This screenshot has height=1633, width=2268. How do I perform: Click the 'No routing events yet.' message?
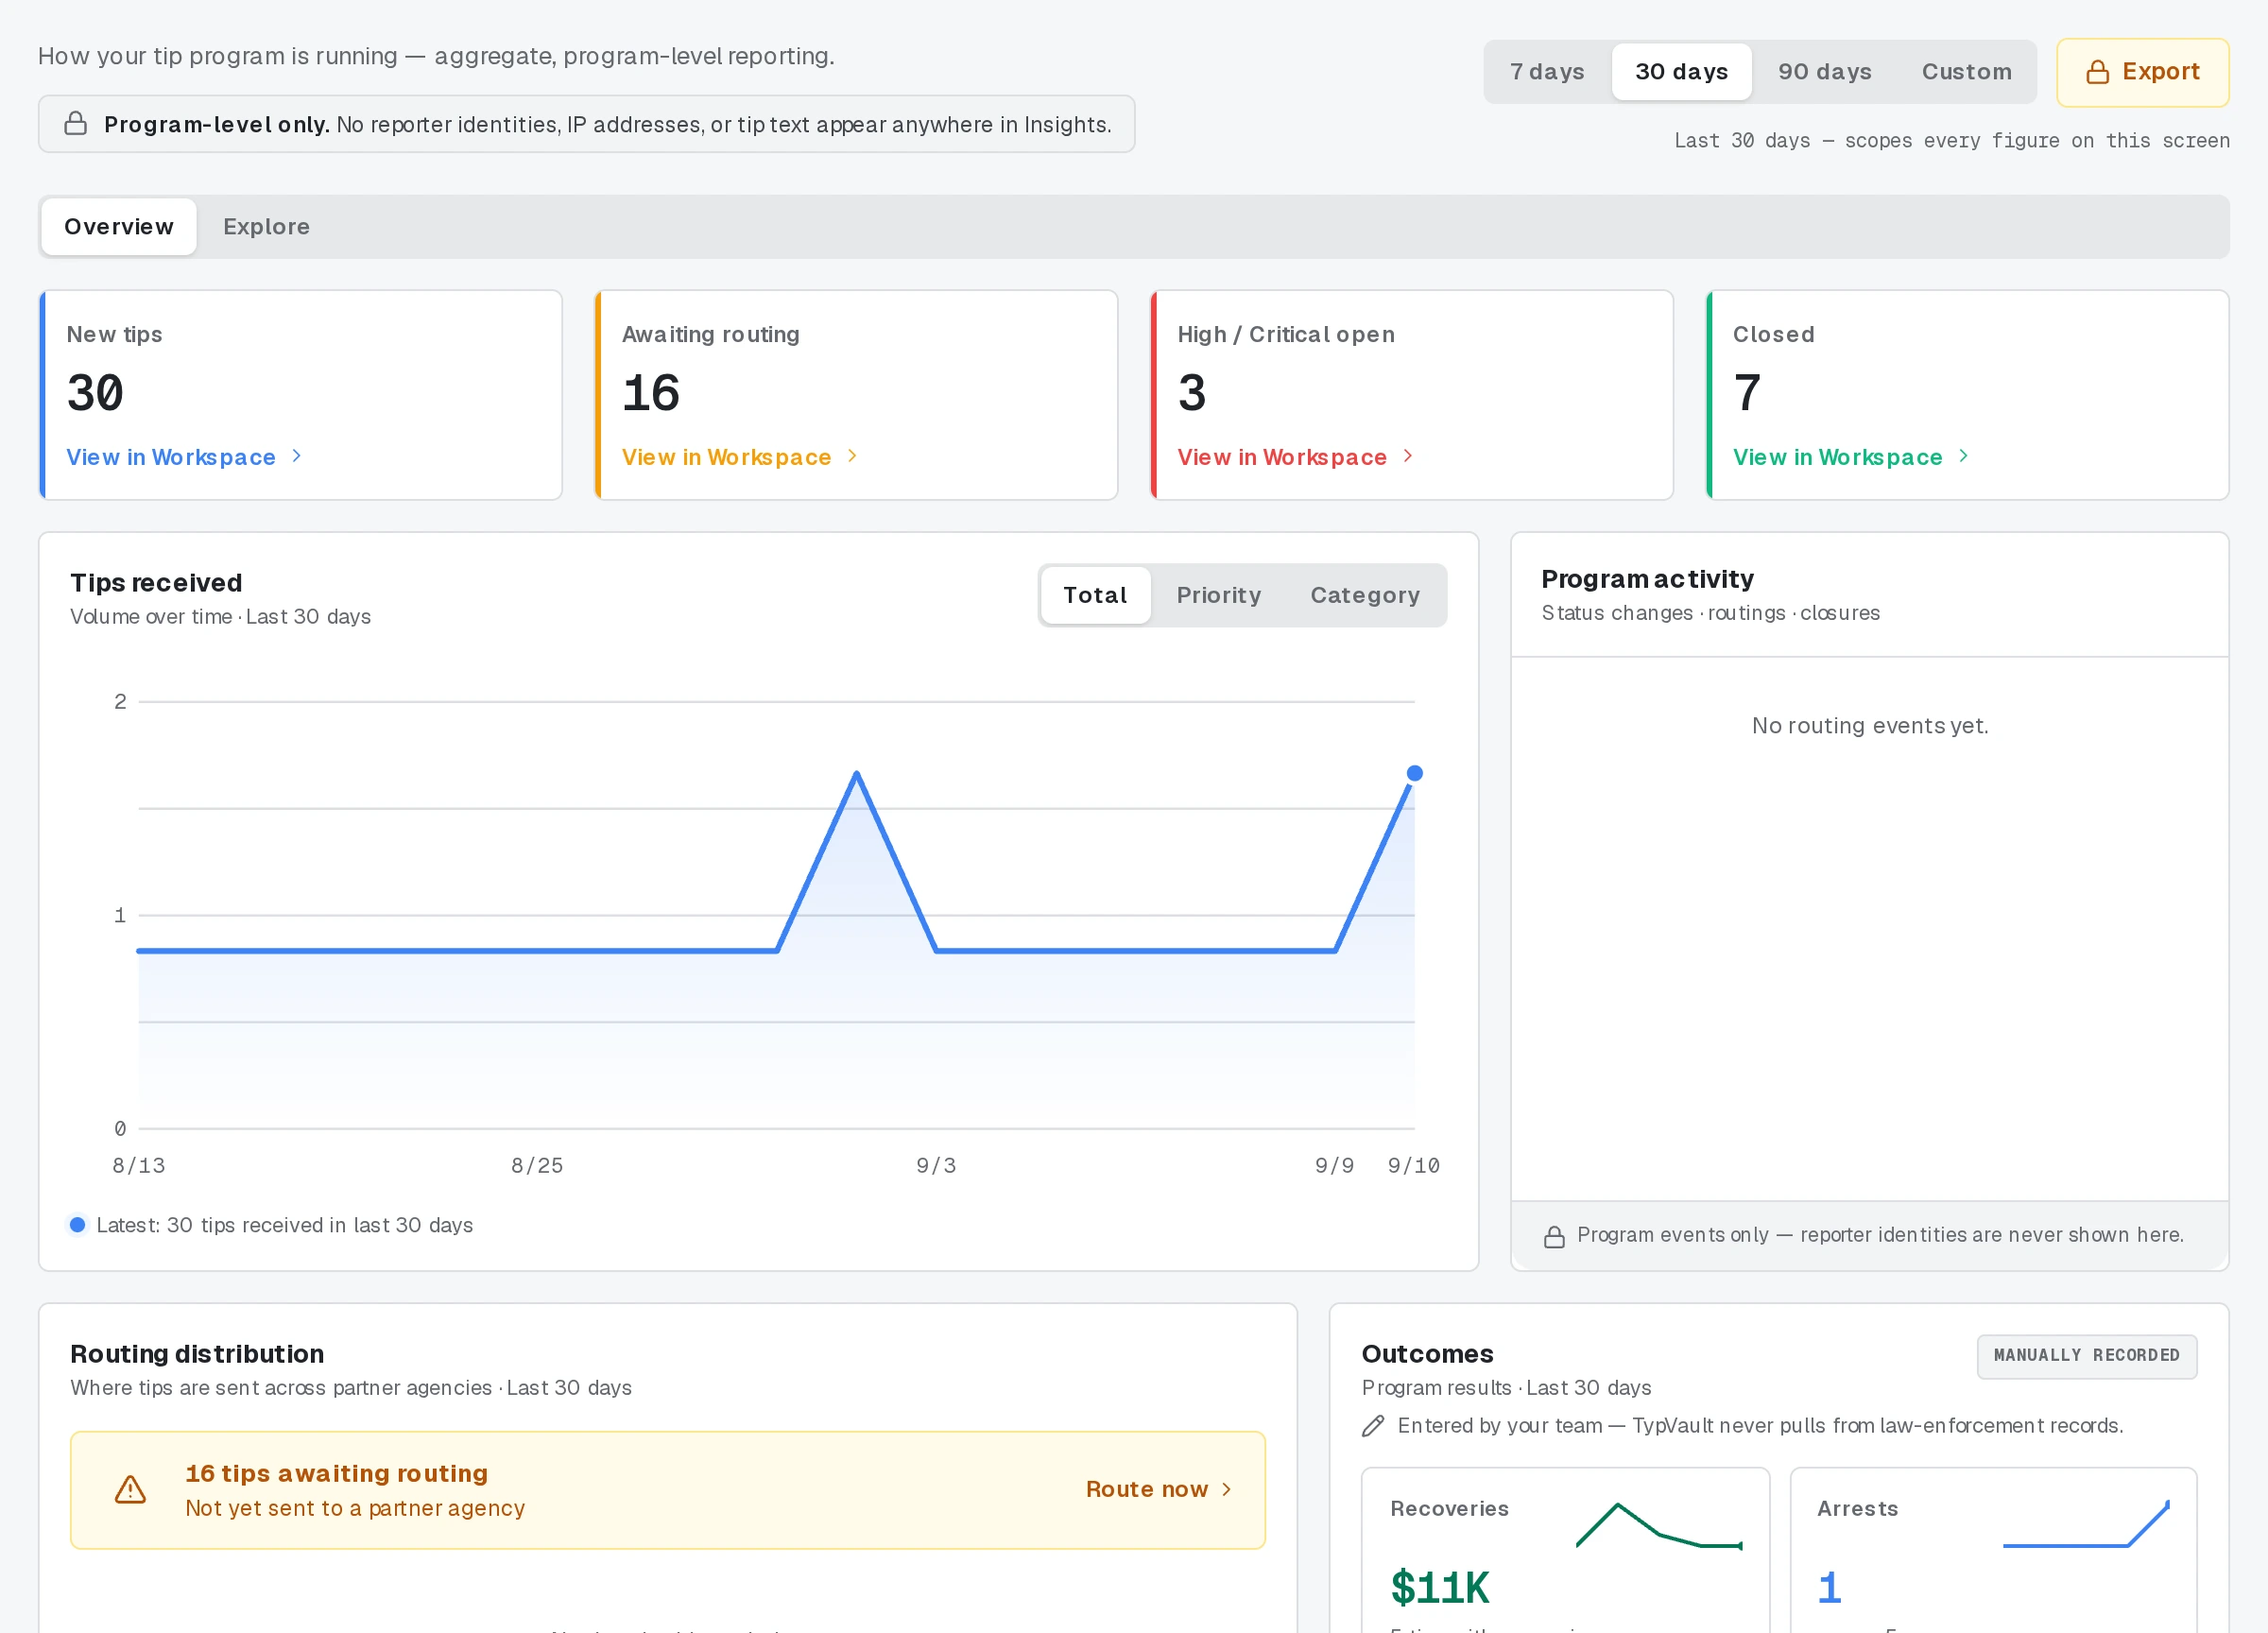1870,726
